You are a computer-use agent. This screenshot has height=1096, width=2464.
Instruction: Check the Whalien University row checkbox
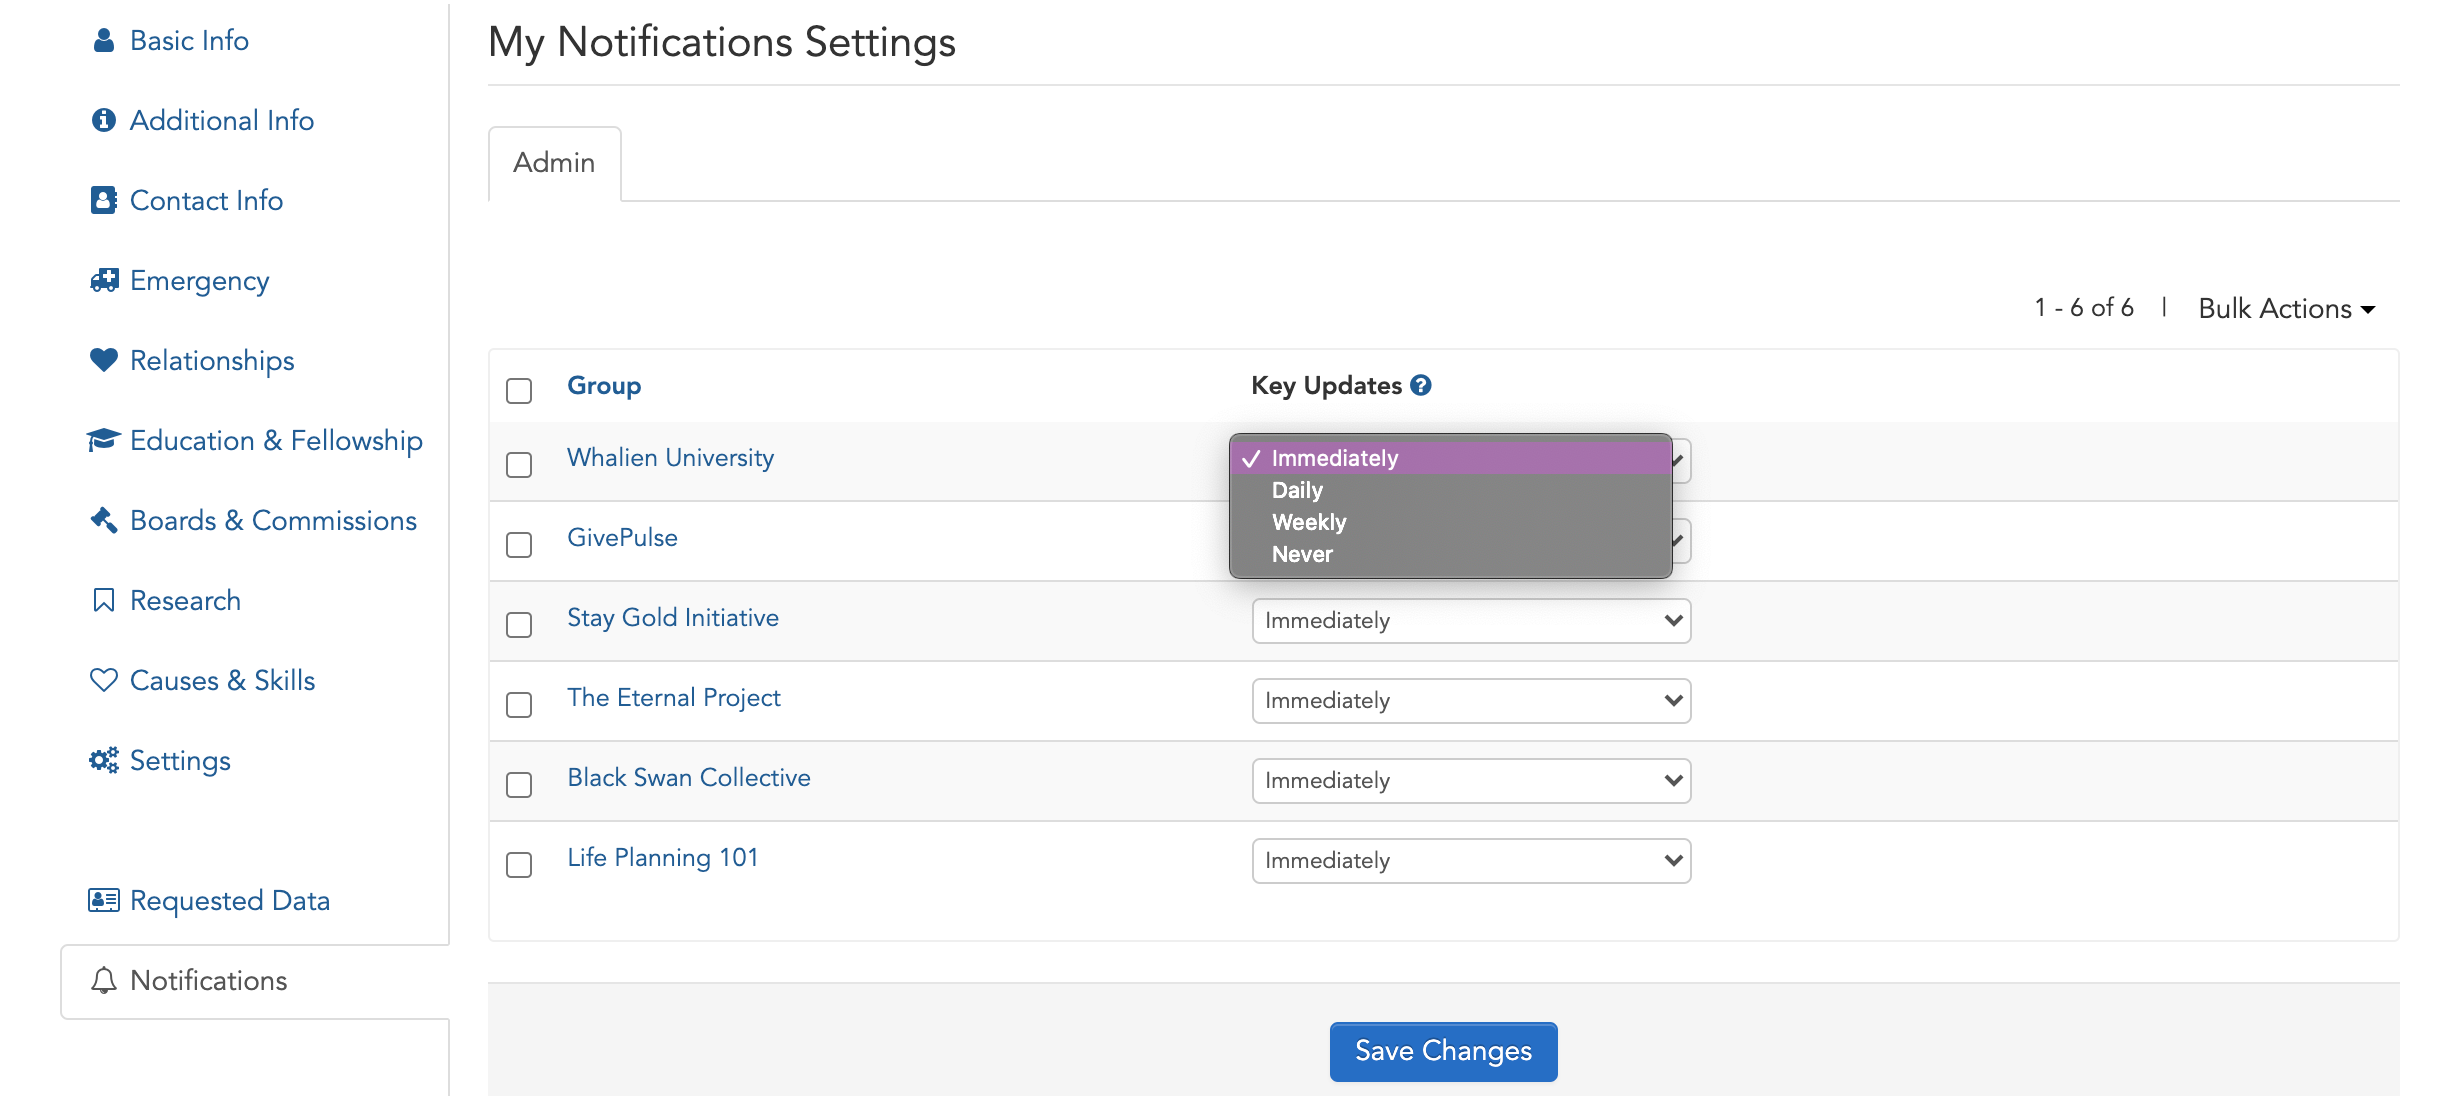pyautogui.click(x=519, y=465)
